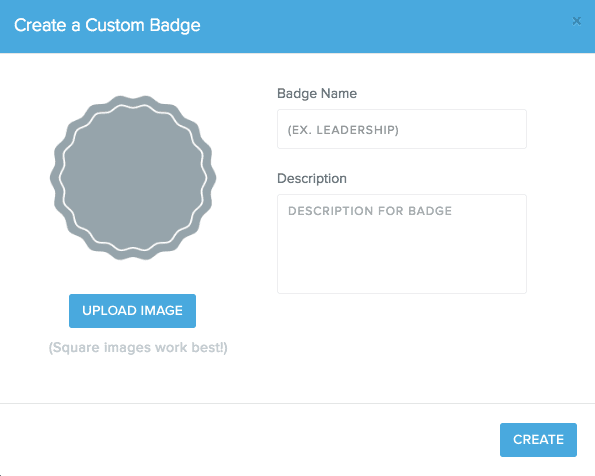
Task: Click the UPLOAD IMAGE button
Action: coord(132,311)
